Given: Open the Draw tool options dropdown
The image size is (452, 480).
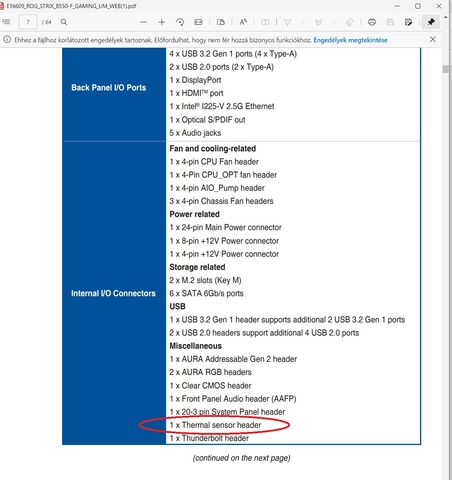Looking at the screenshot, I should 303,22.
